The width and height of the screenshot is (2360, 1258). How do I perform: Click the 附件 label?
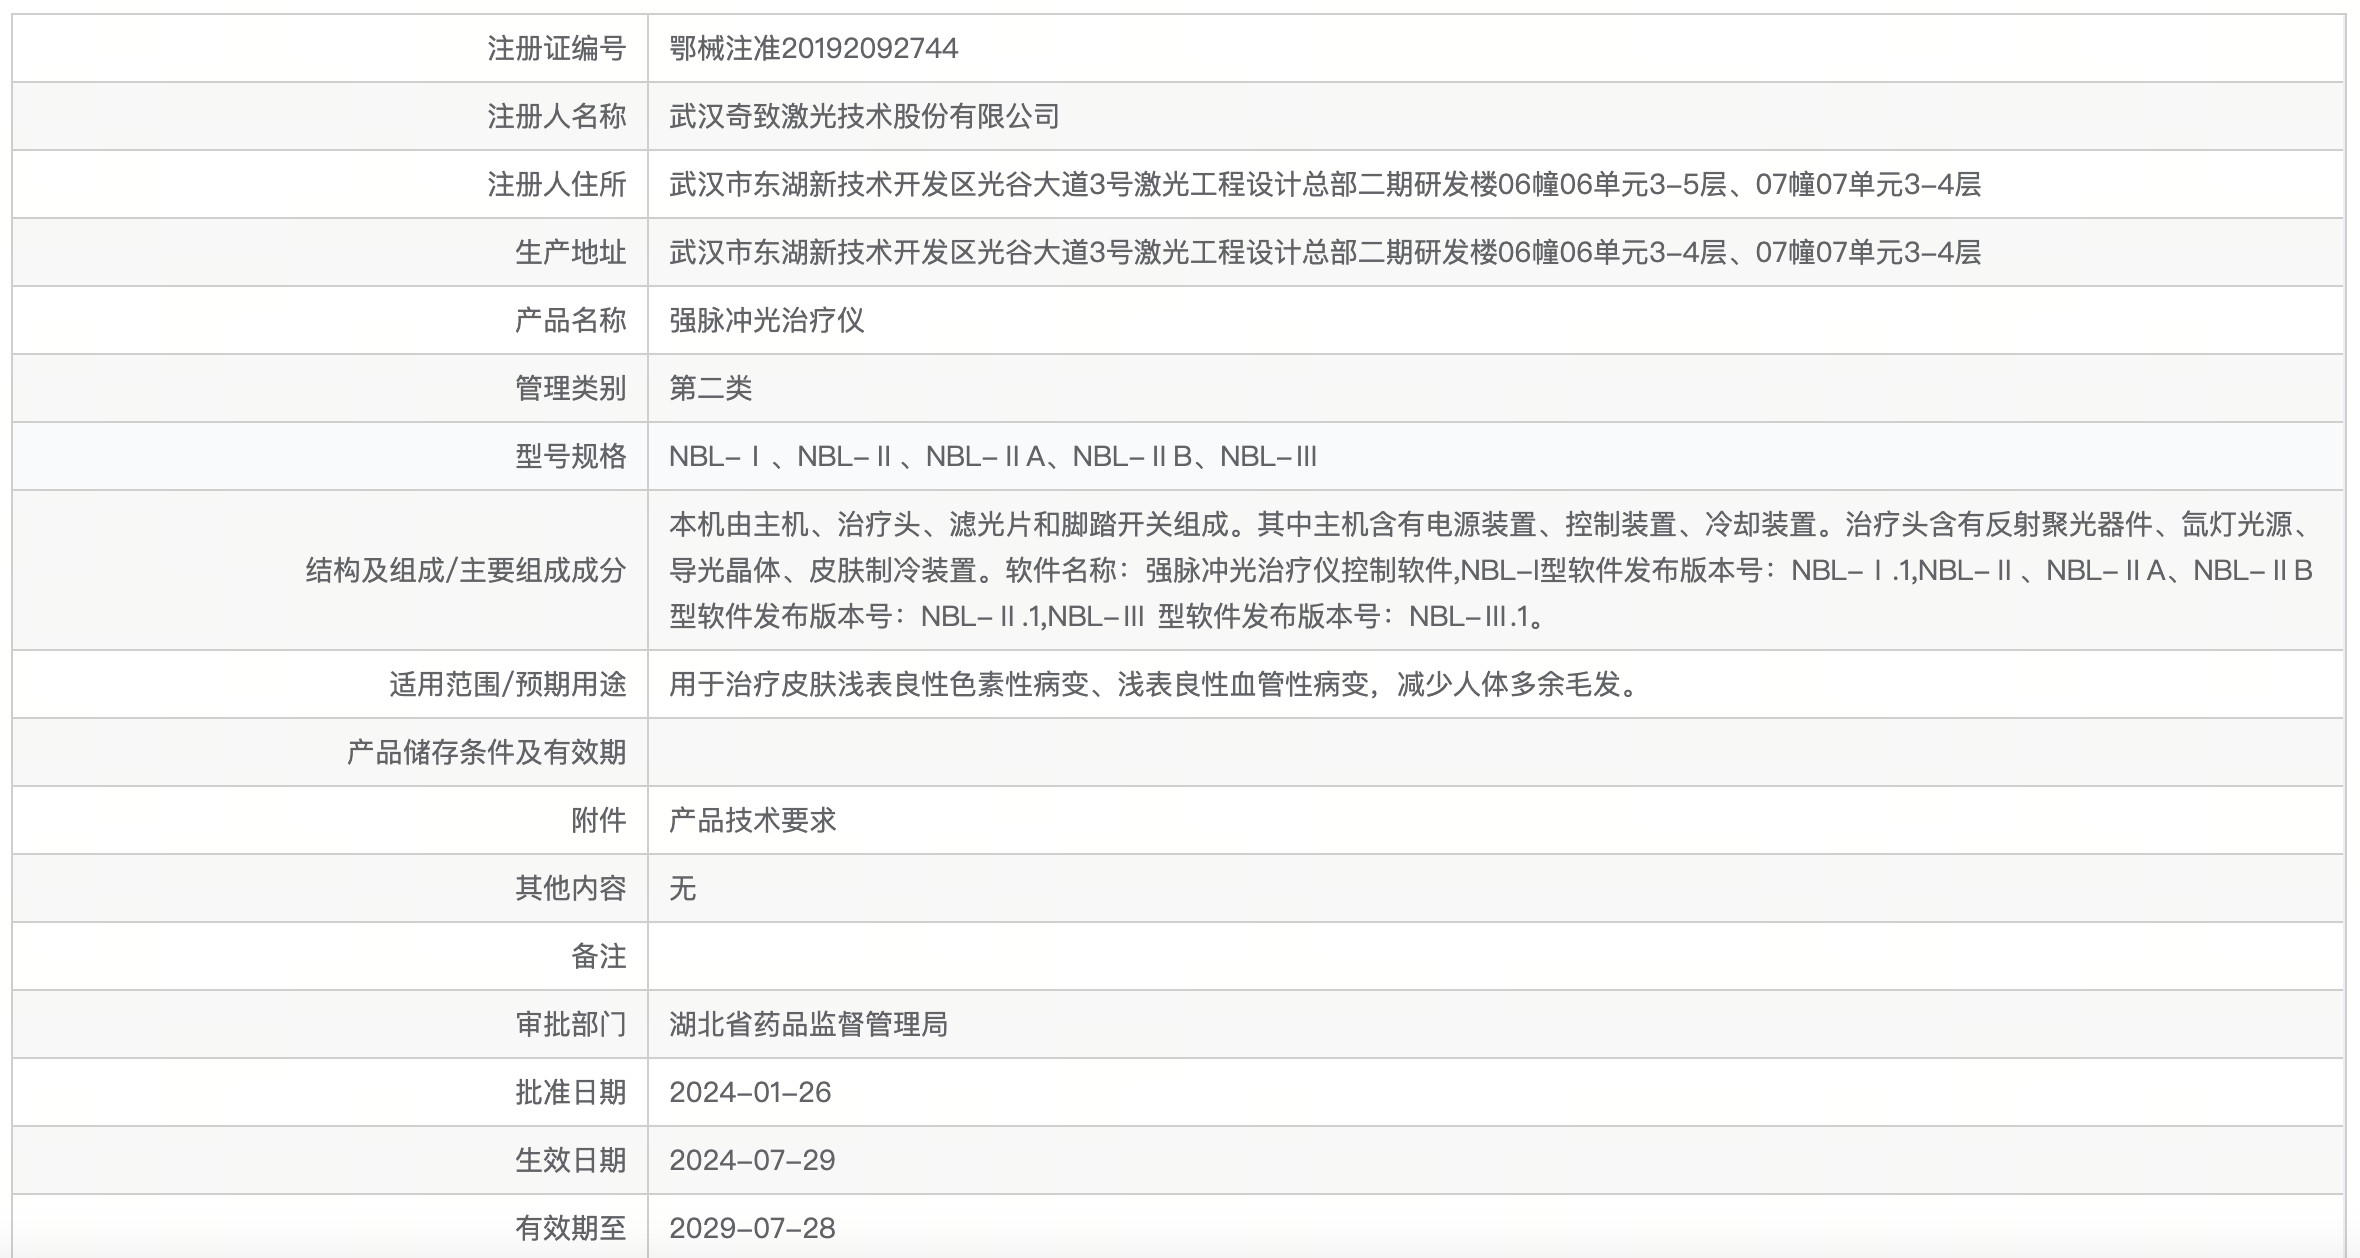click(x=598, y=820)
